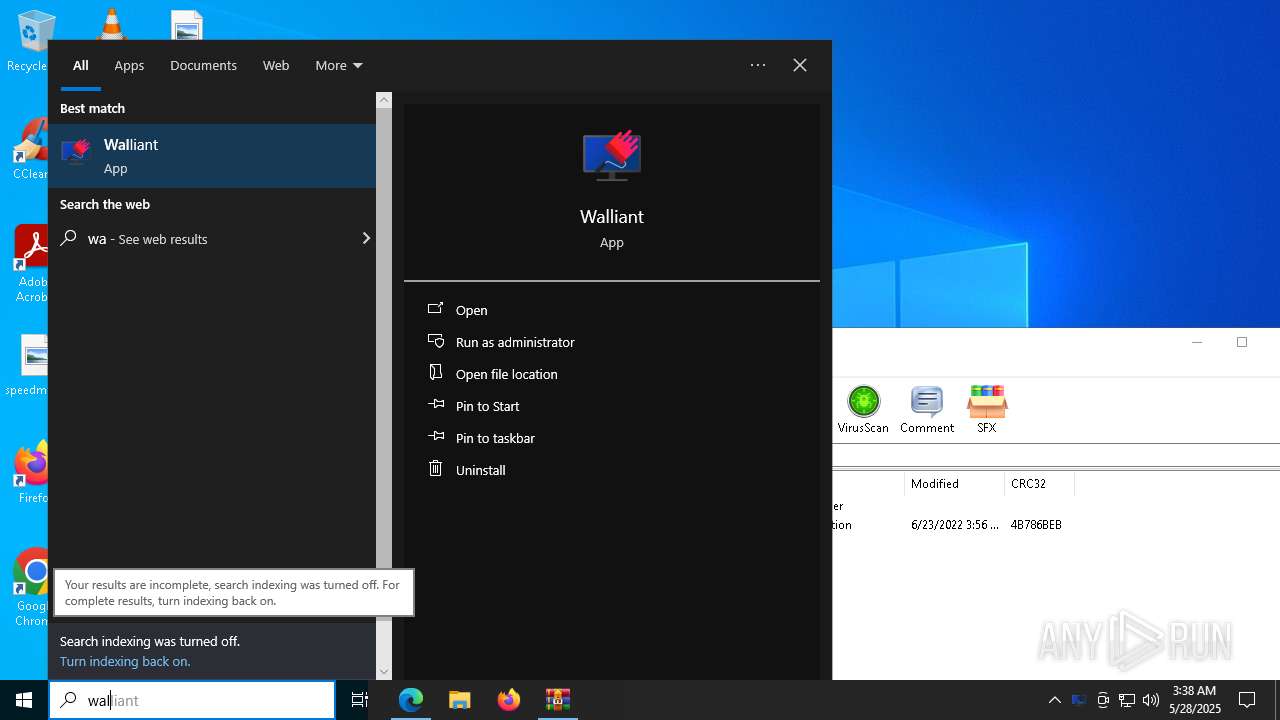Switch to the All search tab
The width and height of the screenshot is (1280, 720).
click(81, 65)
